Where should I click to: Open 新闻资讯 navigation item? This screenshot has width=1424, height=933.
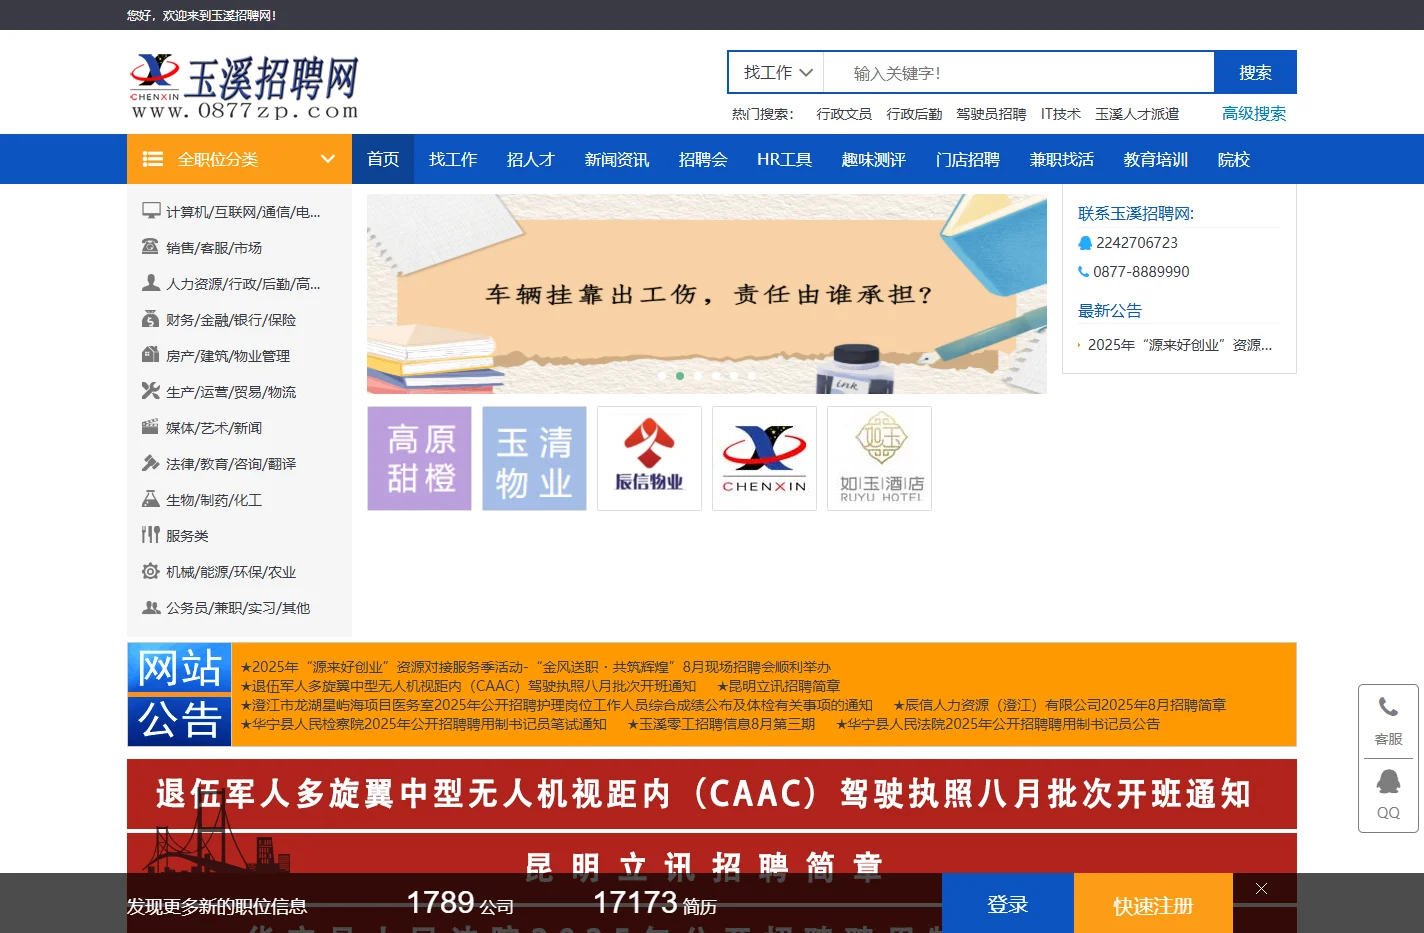point(617,159)
